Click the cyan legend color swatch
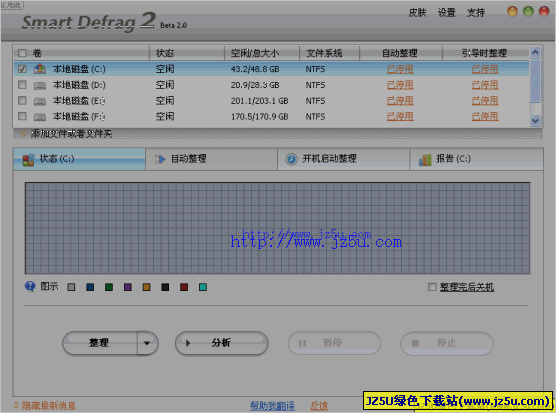 203,287
